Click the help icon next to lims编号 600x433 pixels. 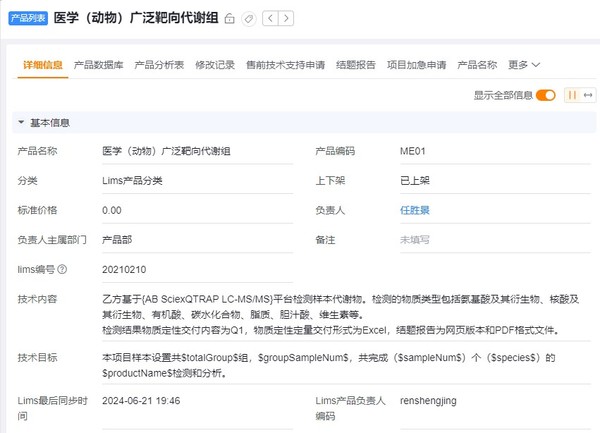coord(63,270)
